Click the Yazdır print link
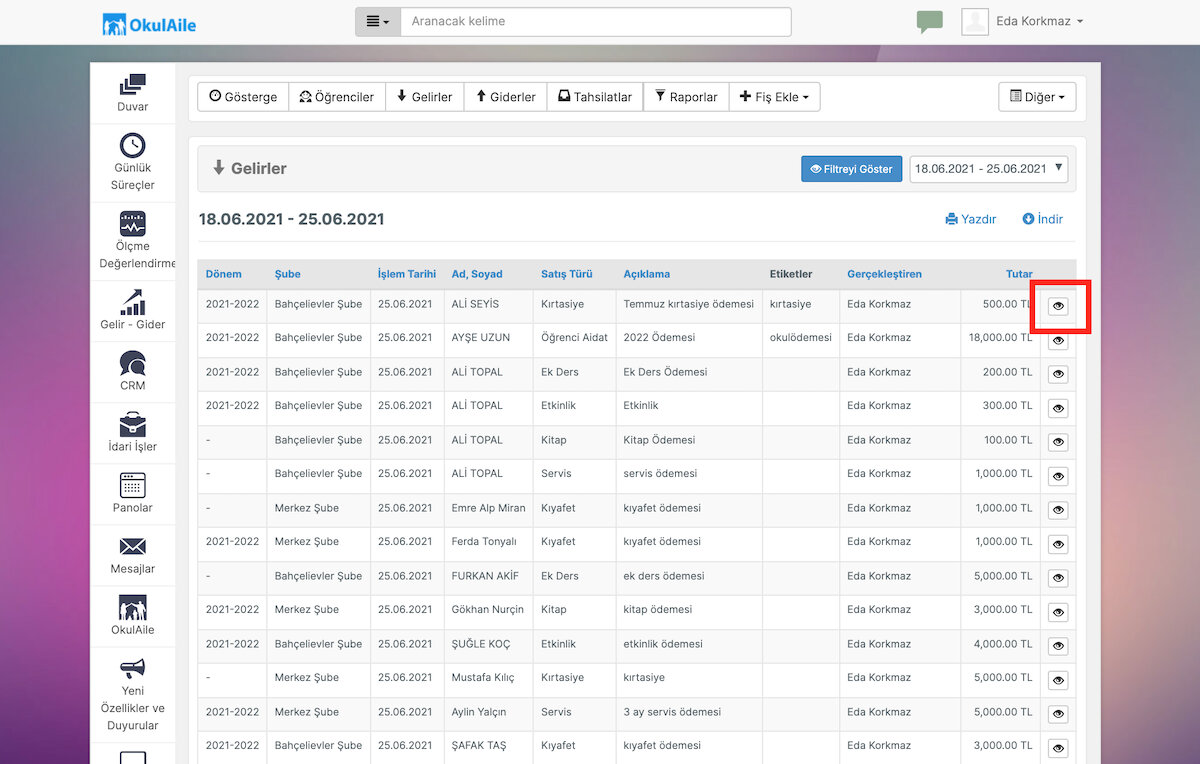This screenshot has width=1200, height=764. 971,219
